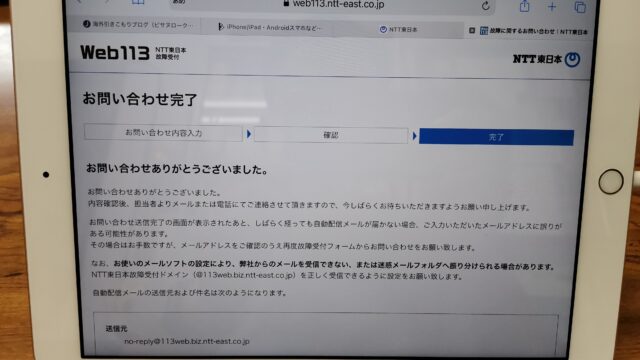Image resolution: width=640 pixels, height=360 pixels.
Task: Show the Safari tab overview icon
Action: tap(580, 7)
